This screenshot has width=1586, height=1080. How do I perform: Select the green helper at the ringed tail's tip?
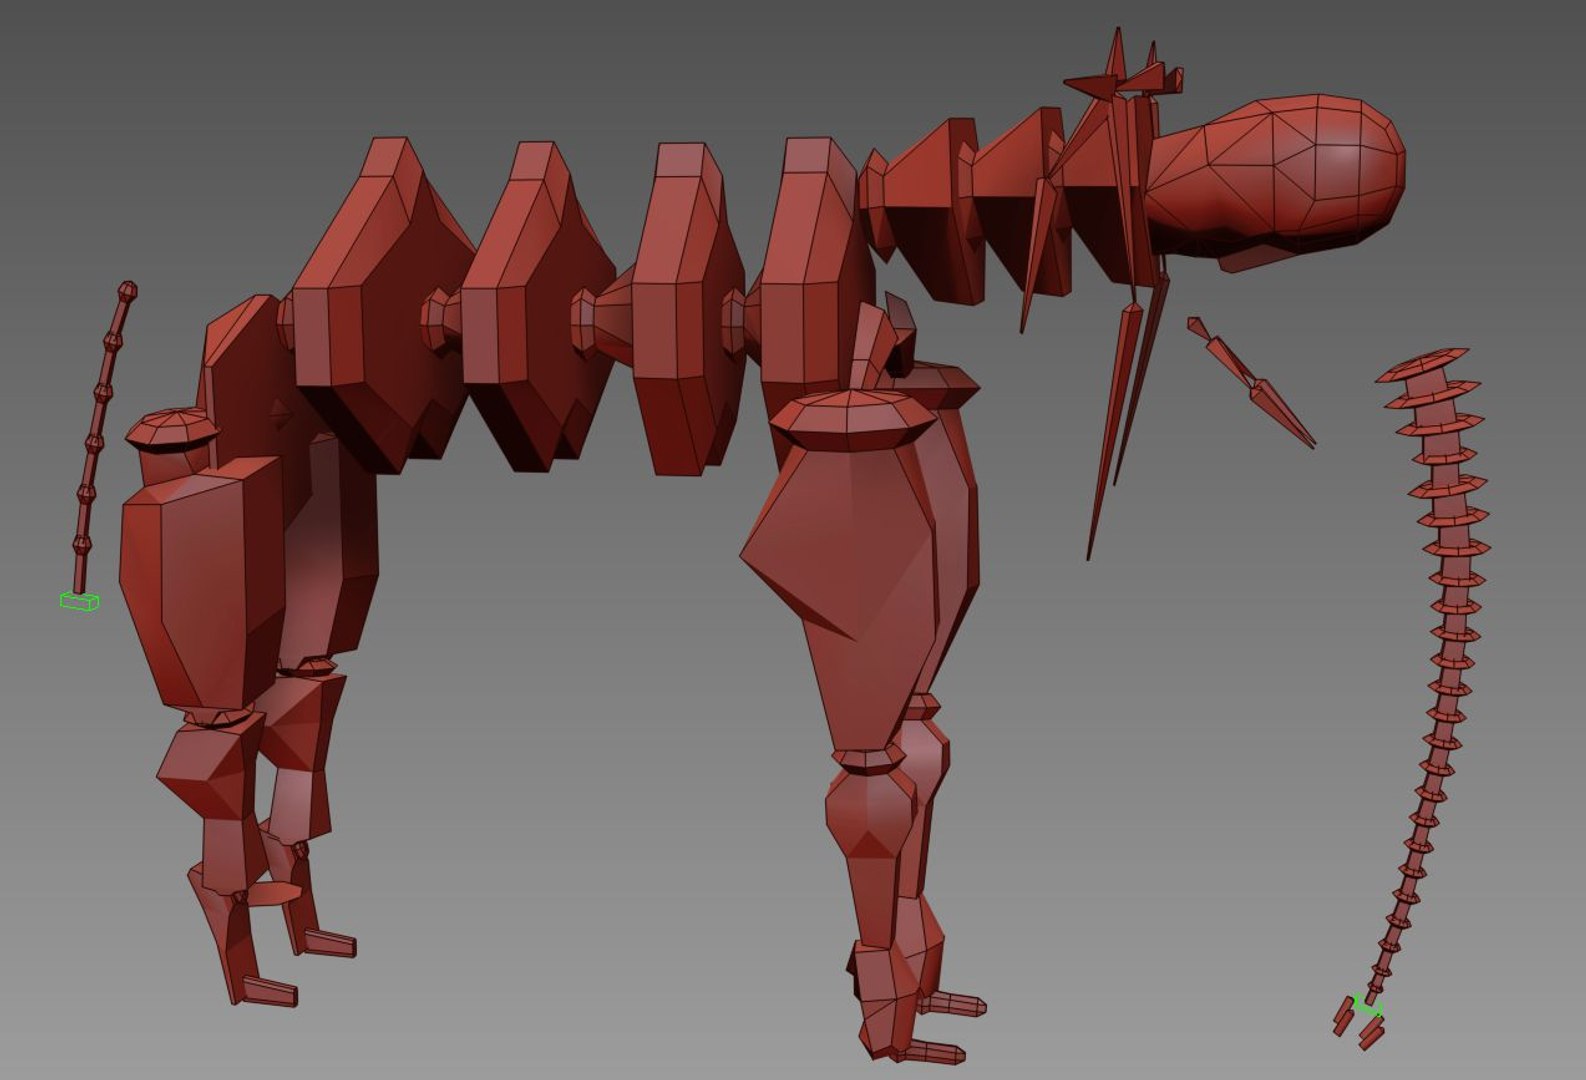(1367, 1007)
